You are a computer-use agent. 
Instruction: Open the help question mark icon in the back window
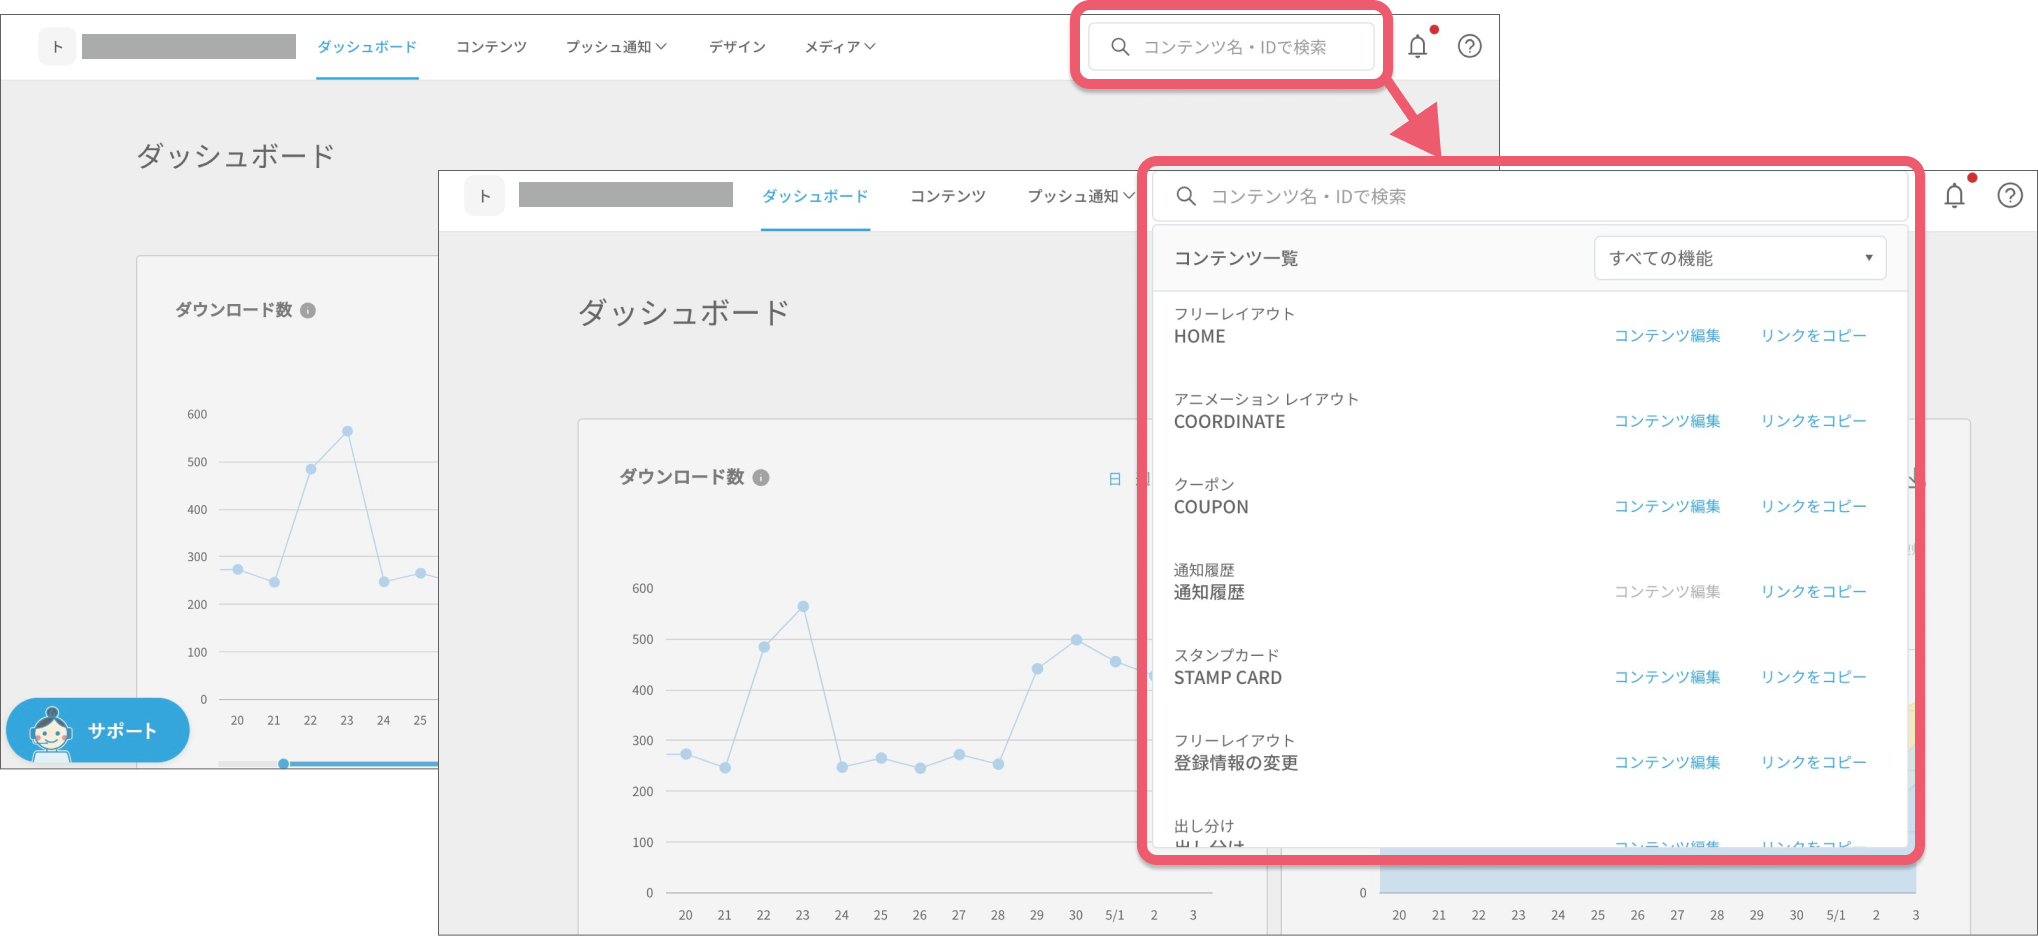click(1469, 46)
